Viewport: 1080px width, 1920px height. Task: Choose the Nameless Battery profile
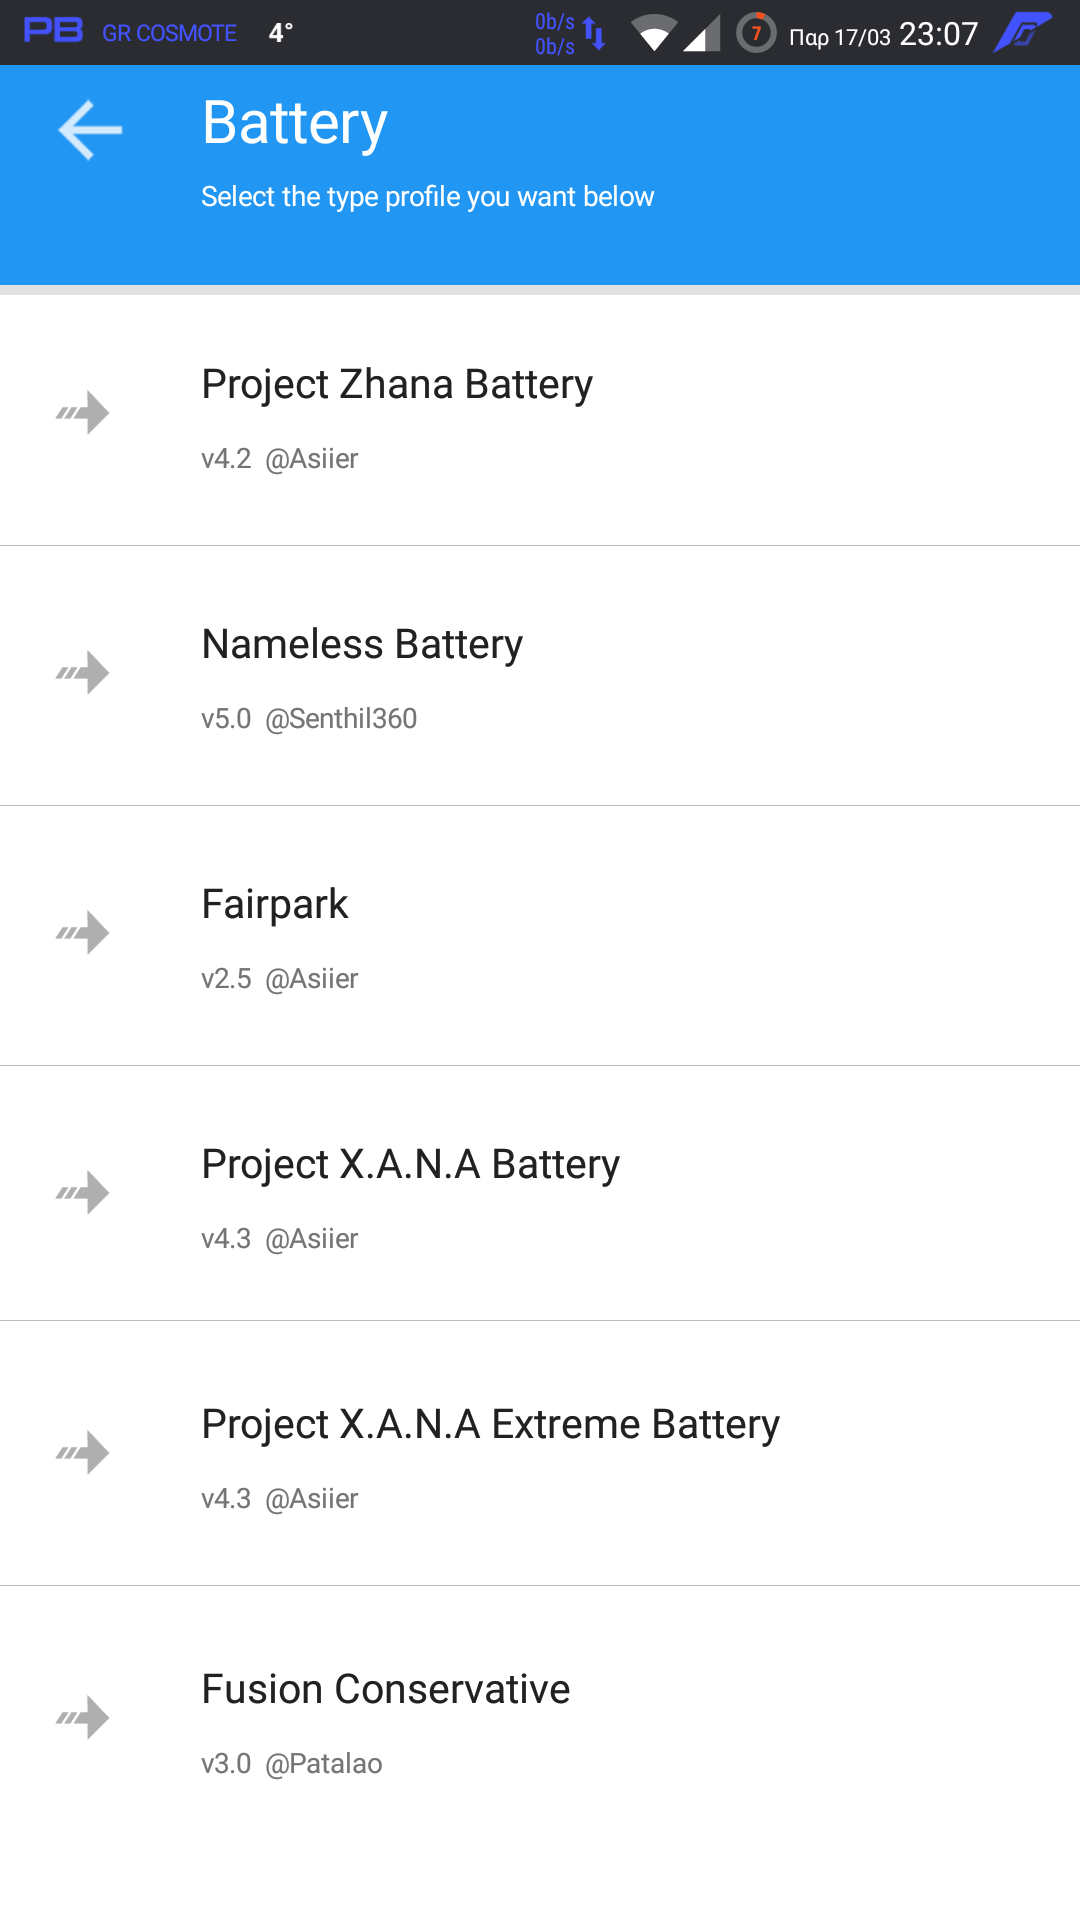click(362, 645)
